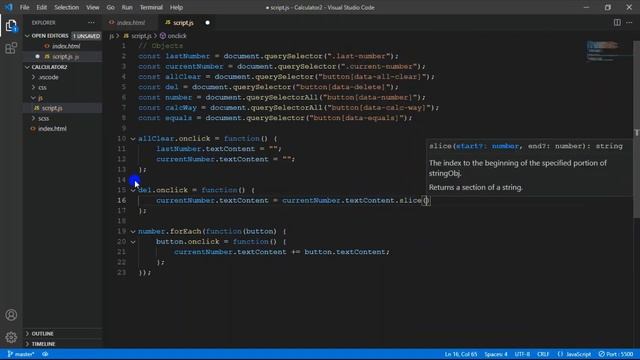
Task: Click the eye watch icon in status bar
Action: 45,354
